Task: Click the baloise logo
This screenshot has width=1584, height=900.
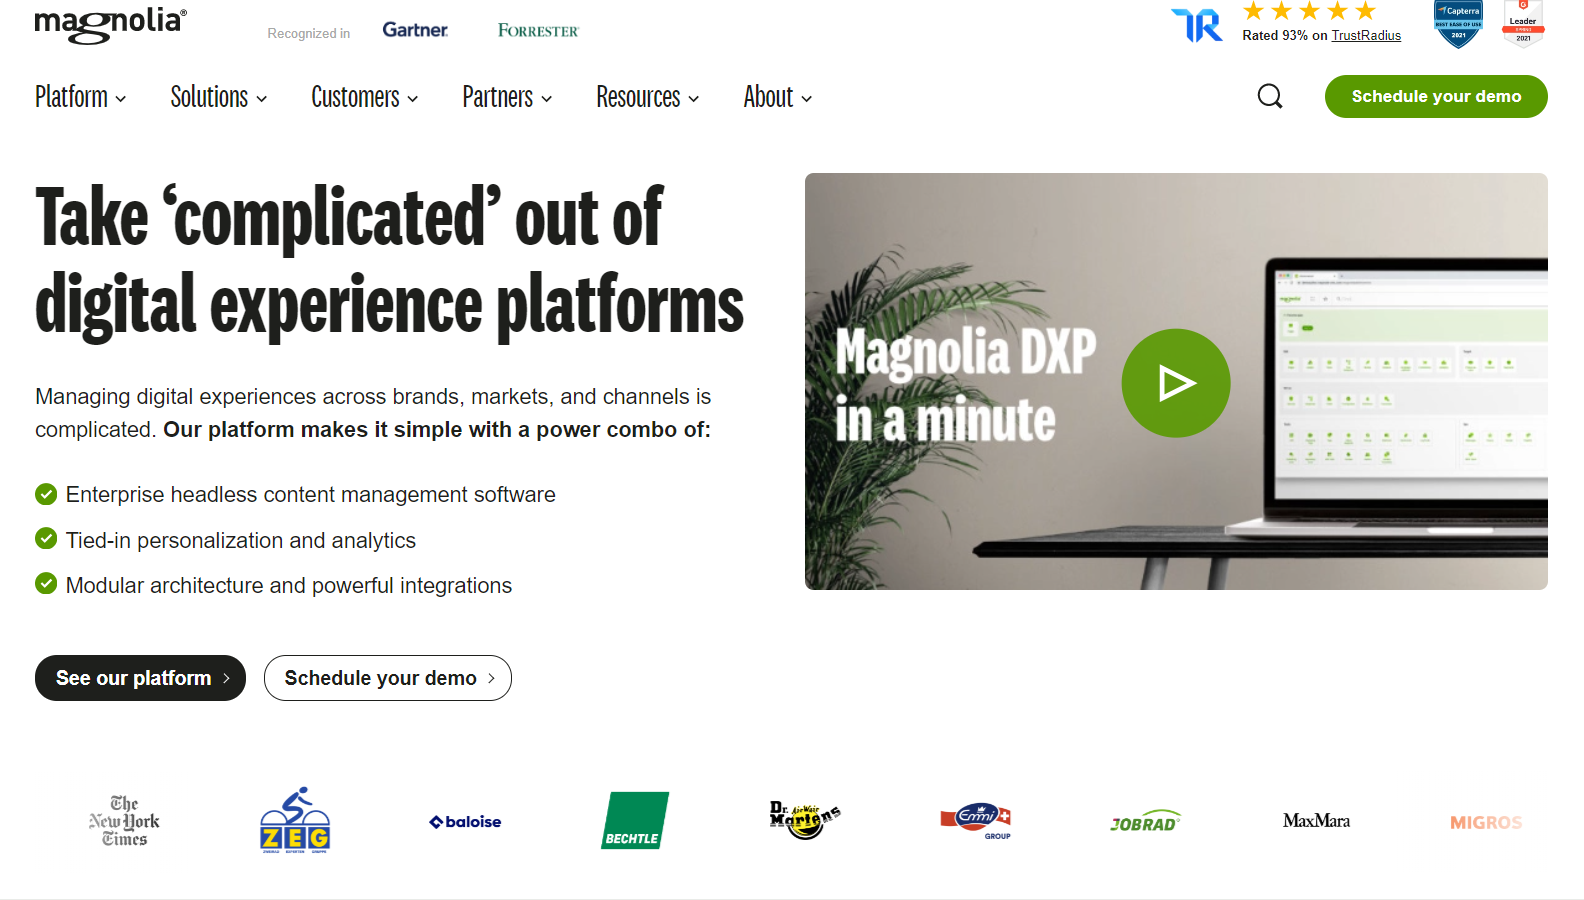Action: tap(465, 822)
